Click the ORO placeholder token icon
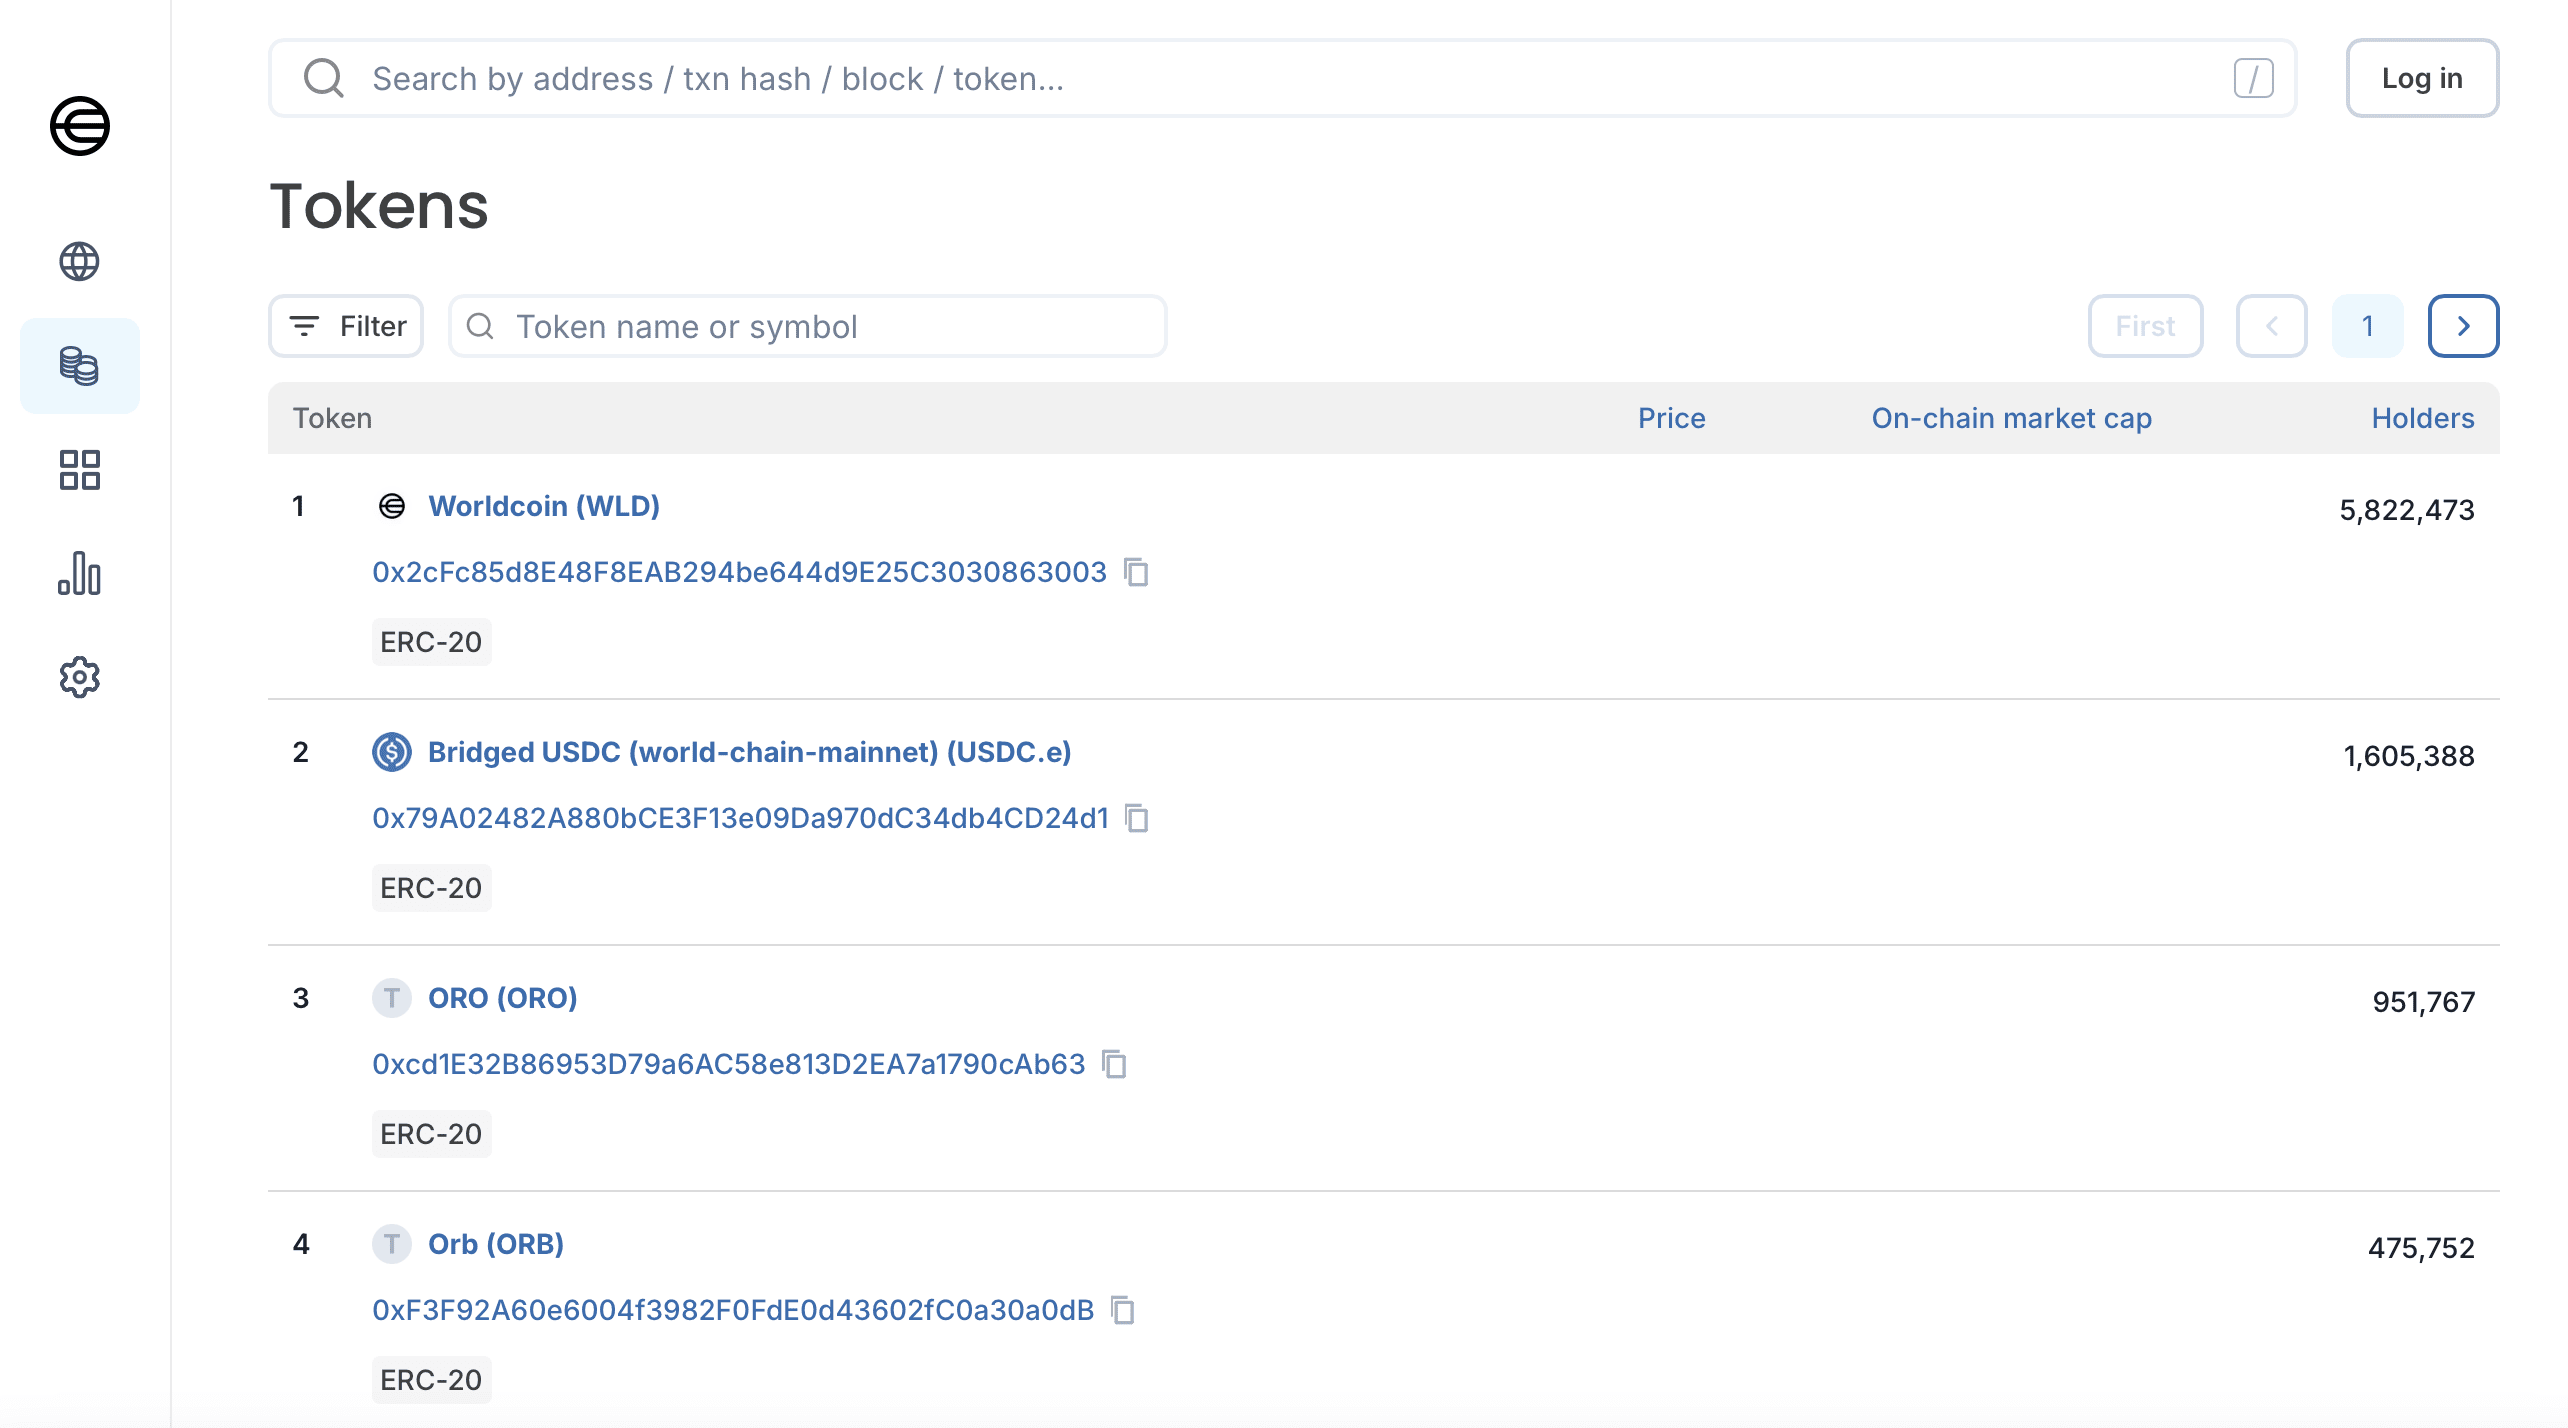 click(x=392, y=998)
